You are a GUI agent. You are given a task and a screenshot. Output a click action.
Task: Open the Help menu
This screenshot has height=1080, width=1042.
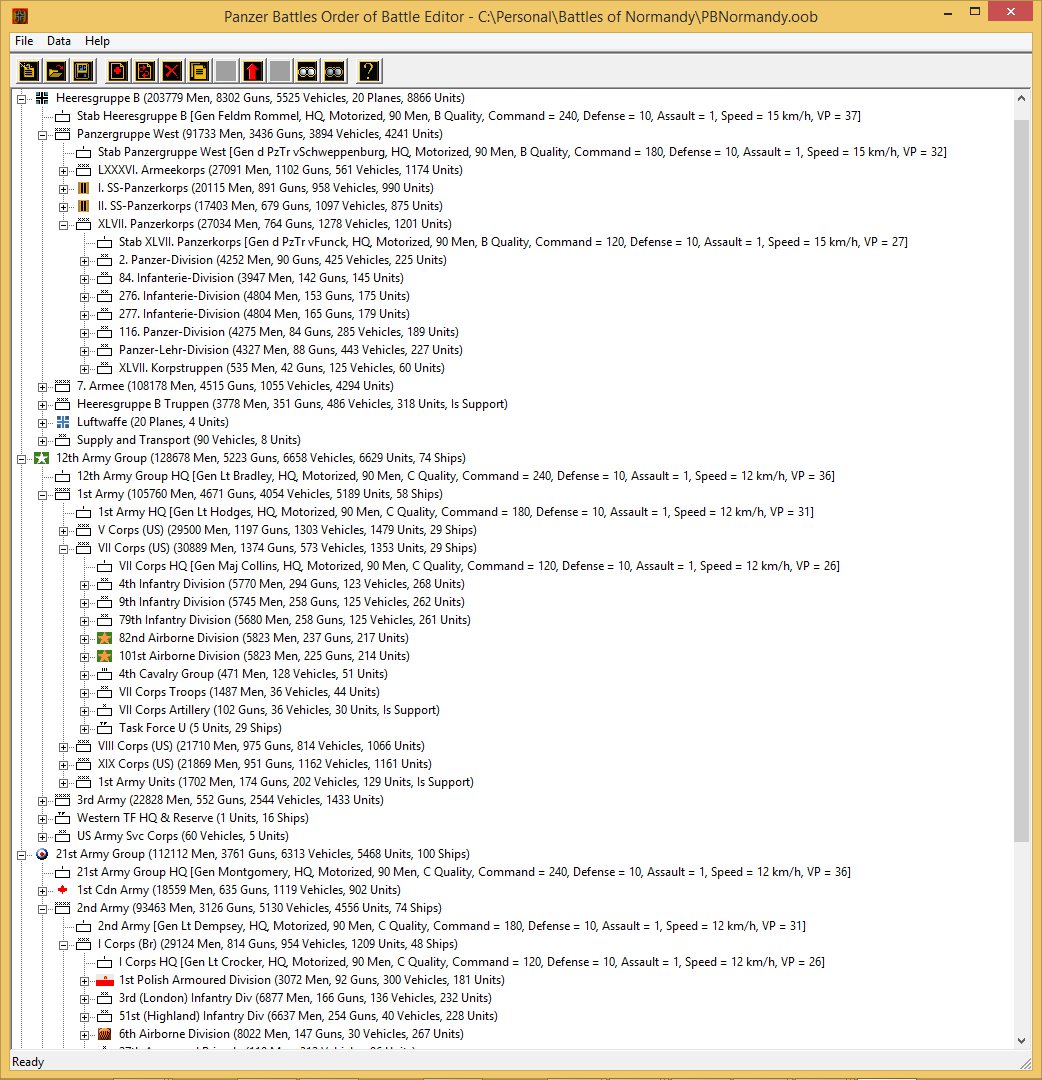pyautogui.click(x=97, y=41)
